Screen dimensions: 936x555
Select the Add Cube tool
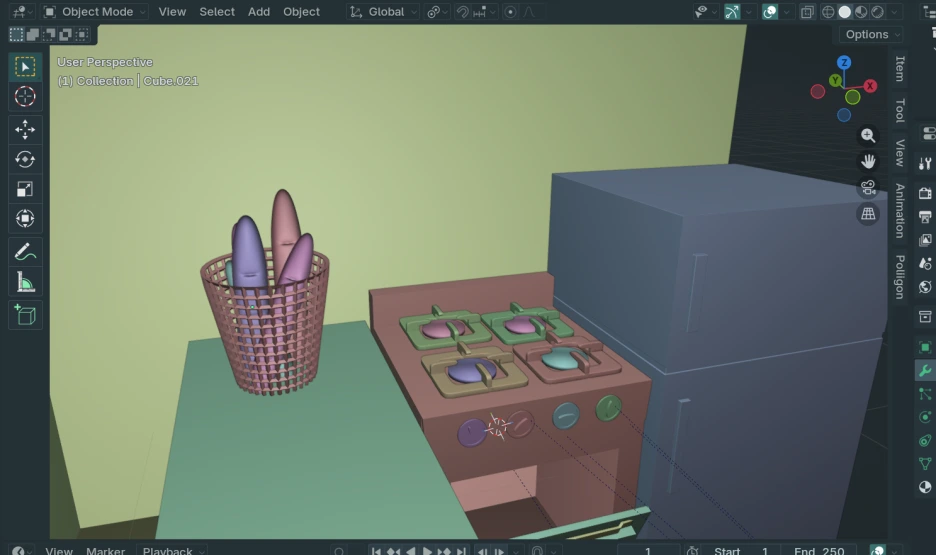[25, 315]
